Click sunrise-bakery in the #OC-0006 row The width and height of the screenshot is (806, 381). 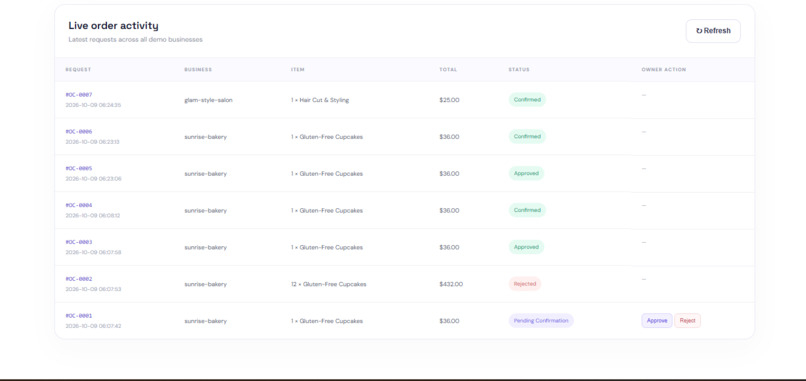pos(205,137)
